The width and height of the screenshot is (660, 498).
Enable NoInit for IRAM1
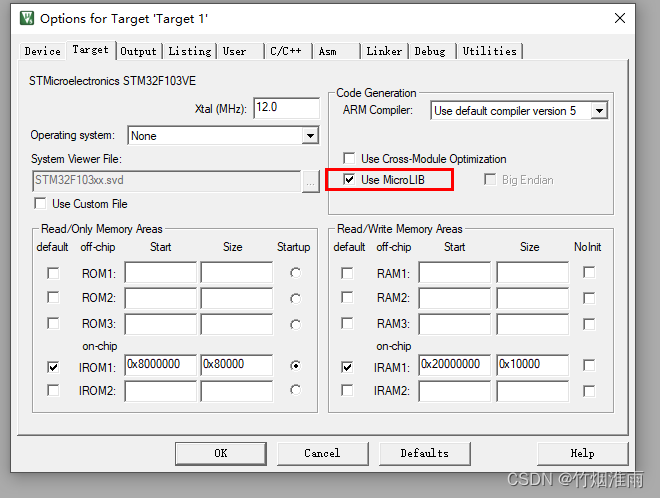(x=589, y=365)
